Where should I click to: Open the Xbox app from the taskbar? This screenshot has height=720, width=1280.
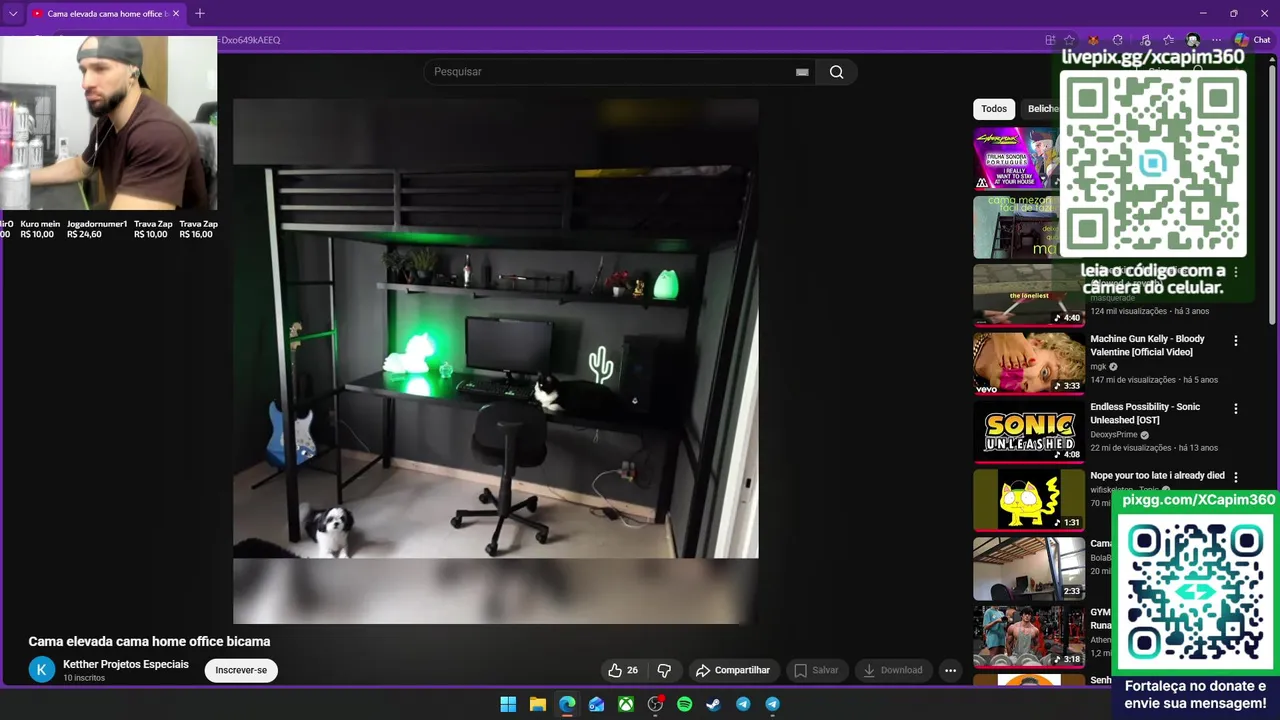coord(625,704)
